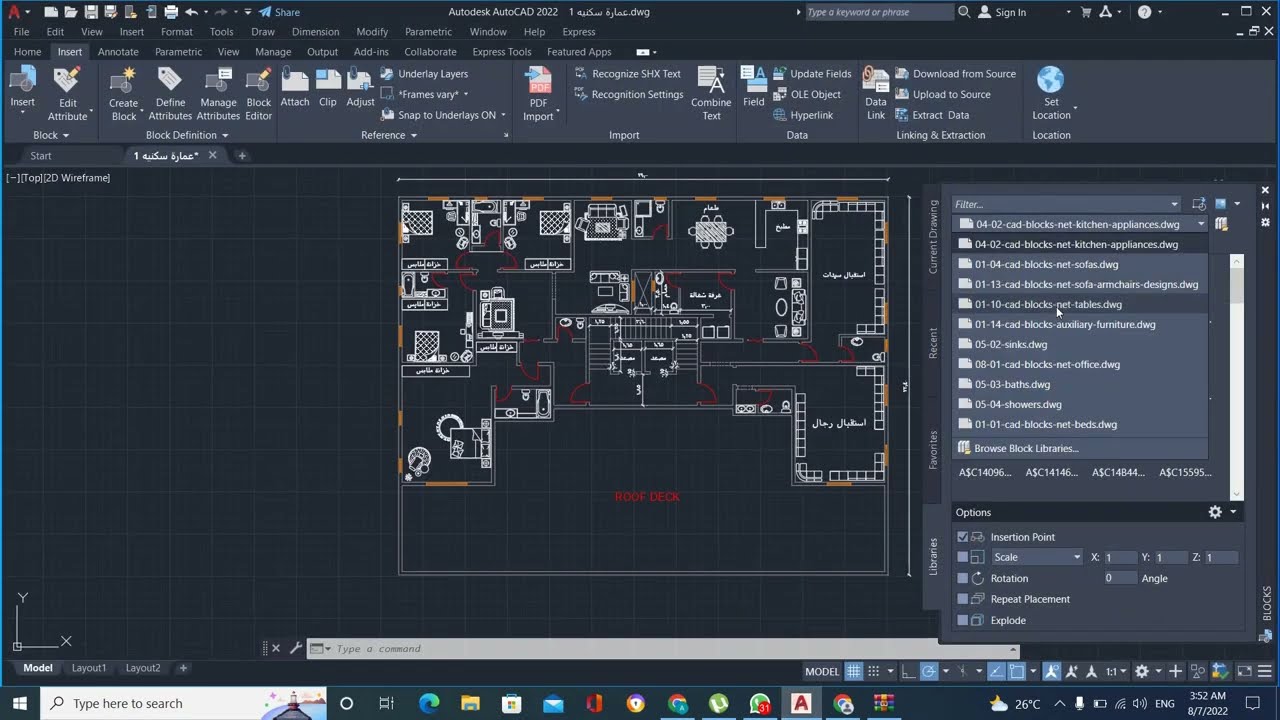Open the Manage Attributes tool
Image resolution: width=1280 pixels, height=720 pixels.
tap(218, 94)
